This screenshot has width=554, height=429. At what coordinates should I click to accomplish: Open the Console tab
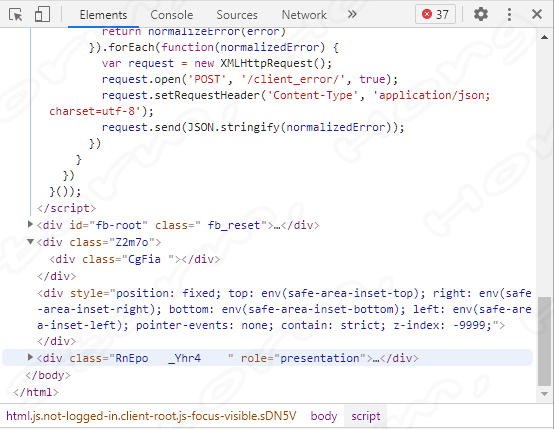[x=172, y=15]
